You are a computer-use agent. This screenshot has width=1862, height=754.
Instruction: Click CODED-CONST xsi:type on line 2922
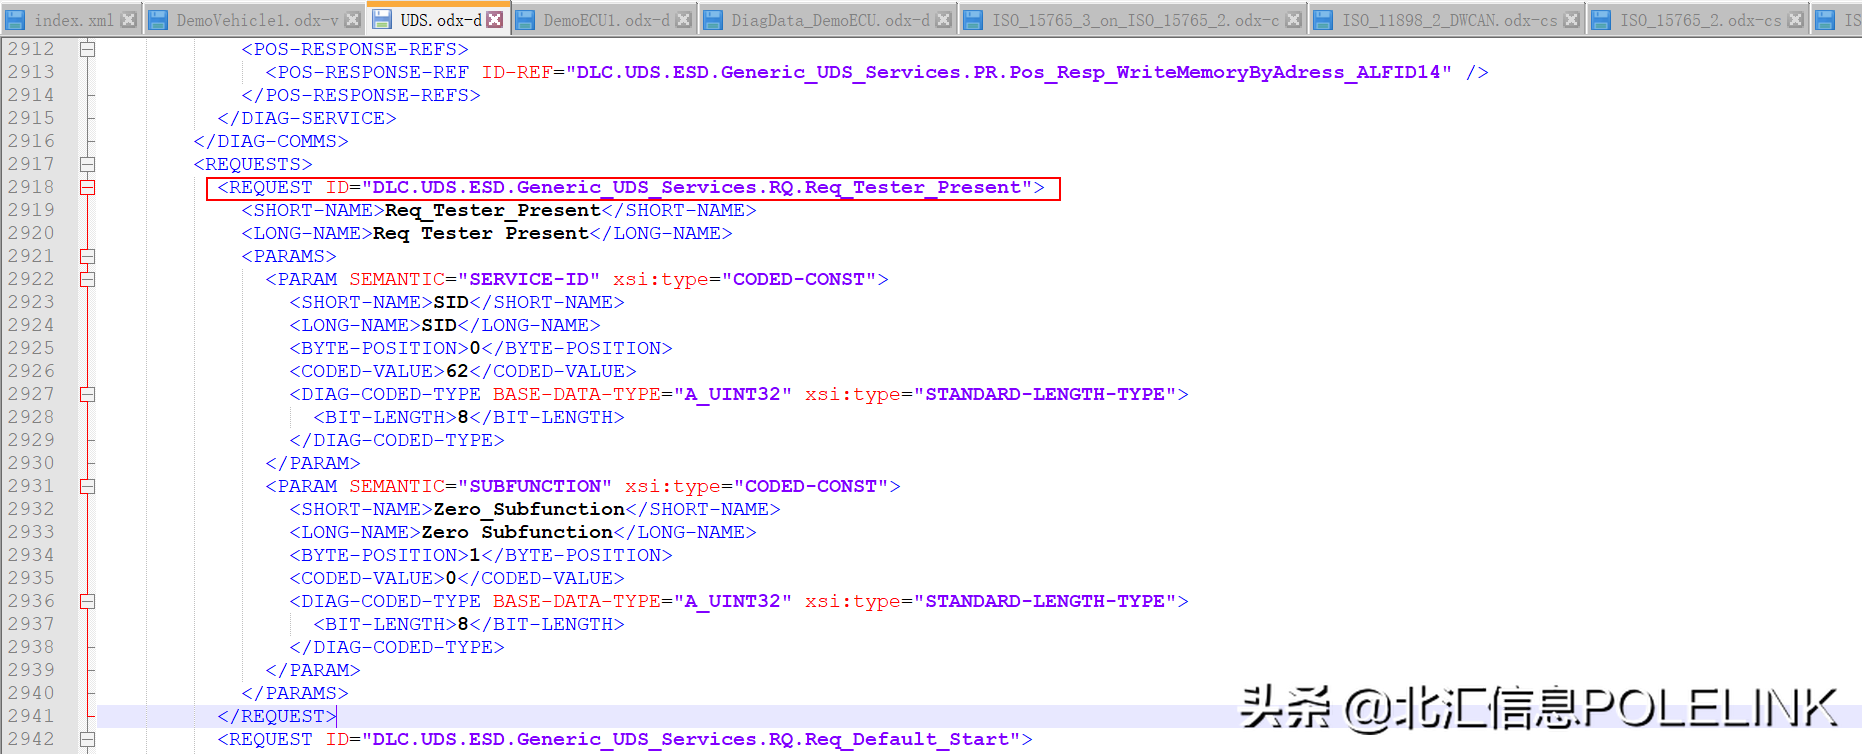(x=799, y=279)
